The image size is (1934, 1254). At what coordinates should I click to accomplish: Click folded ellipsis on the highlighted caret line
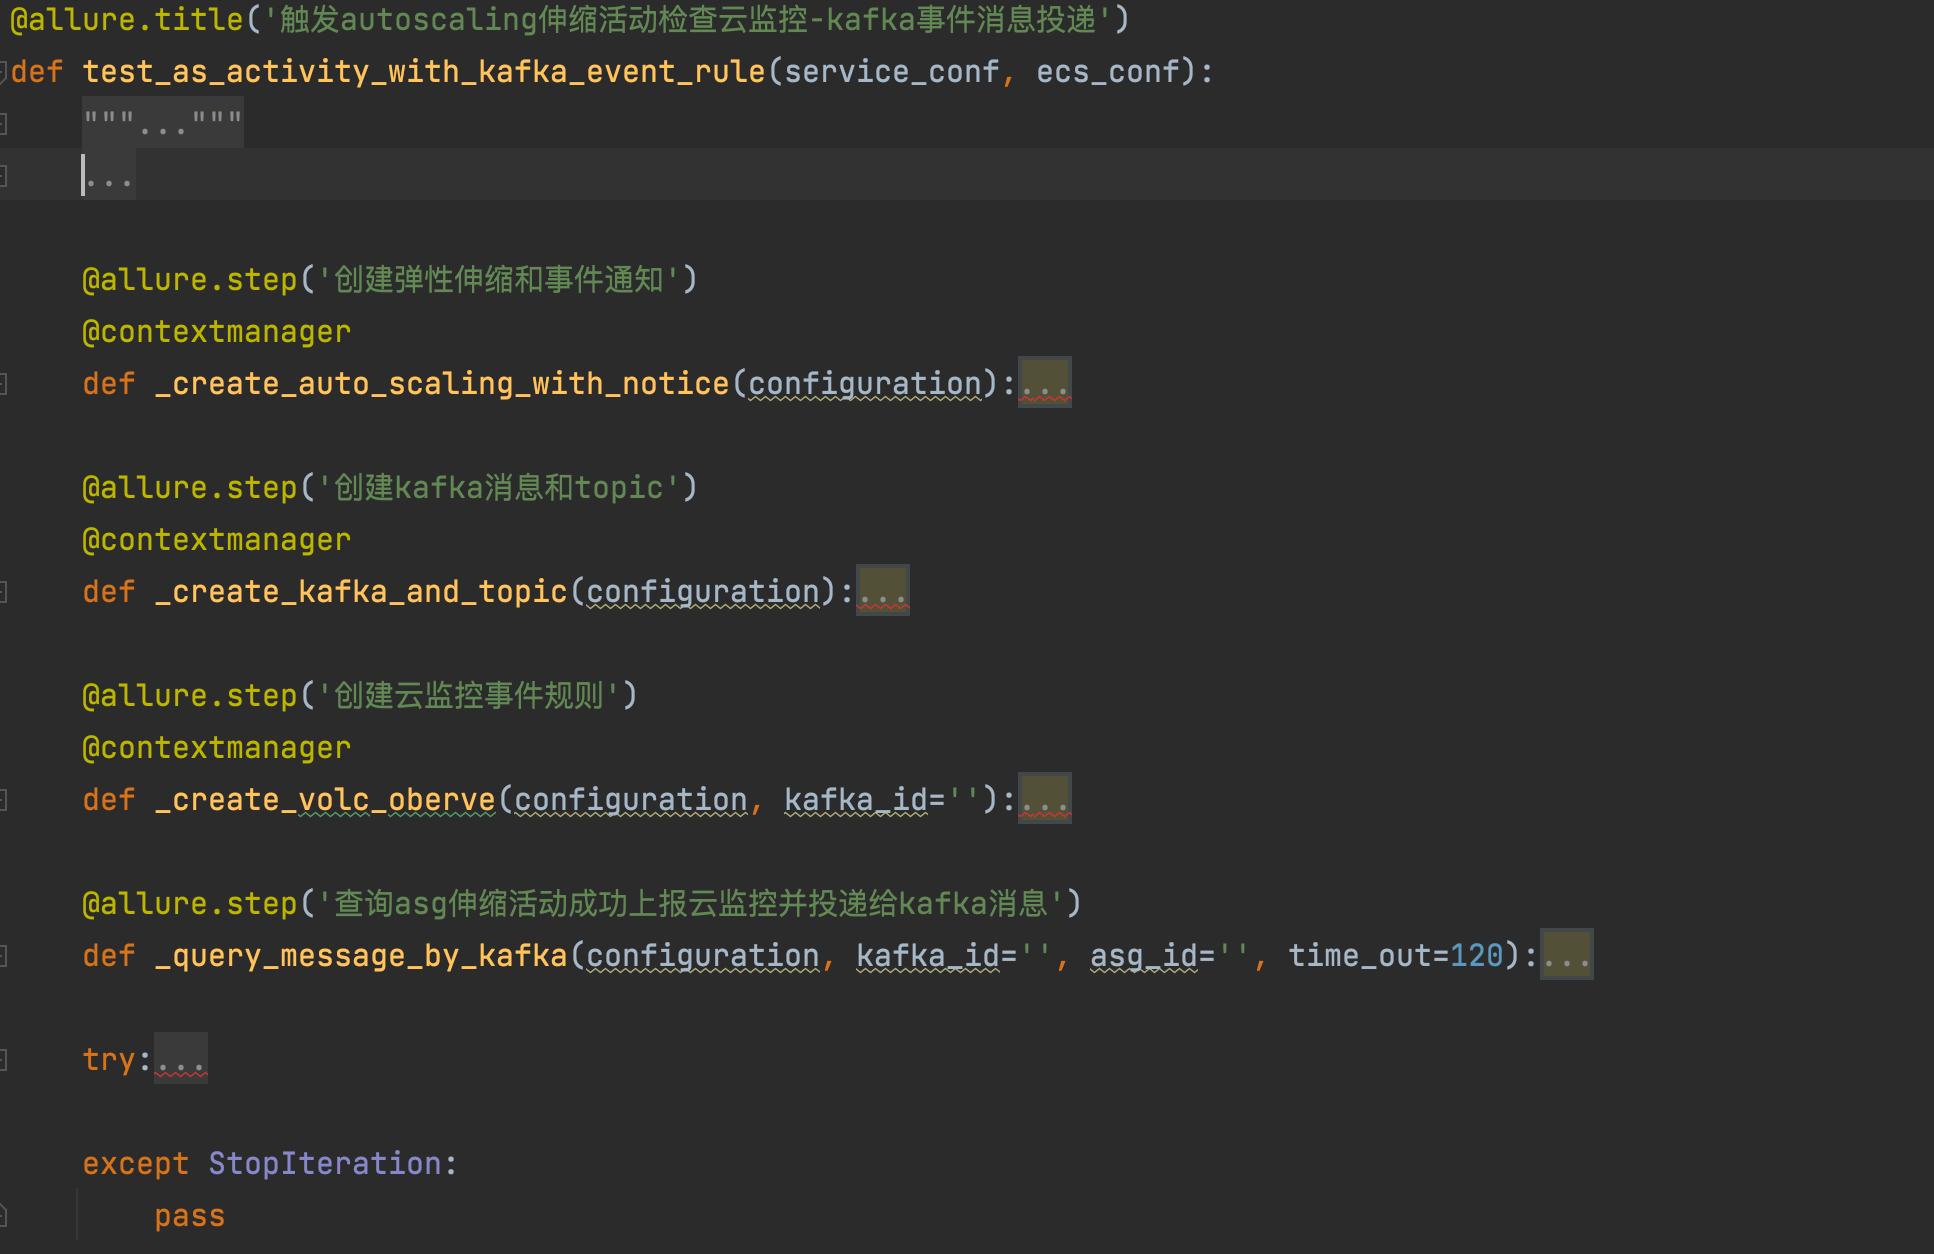(110, 177)
